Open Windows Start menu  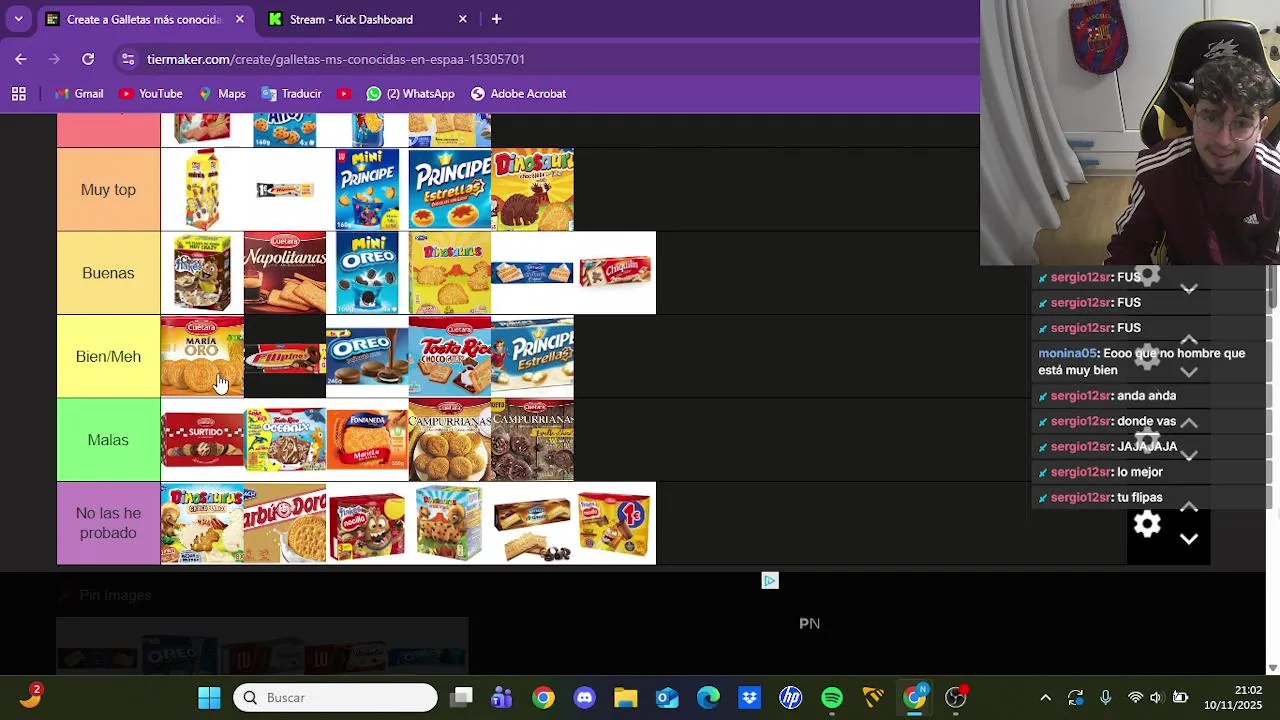click(x=209, y=697)
